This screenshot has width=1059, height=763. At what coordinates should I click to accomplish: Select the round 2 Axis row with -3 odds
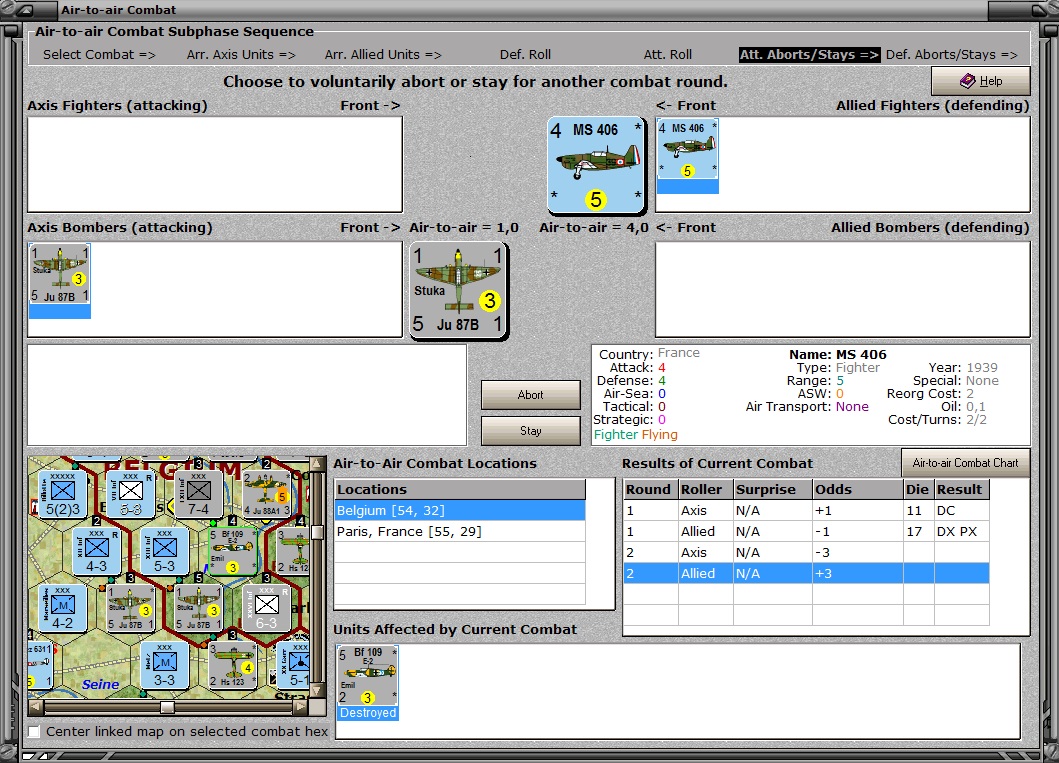(x=806, y=552)
